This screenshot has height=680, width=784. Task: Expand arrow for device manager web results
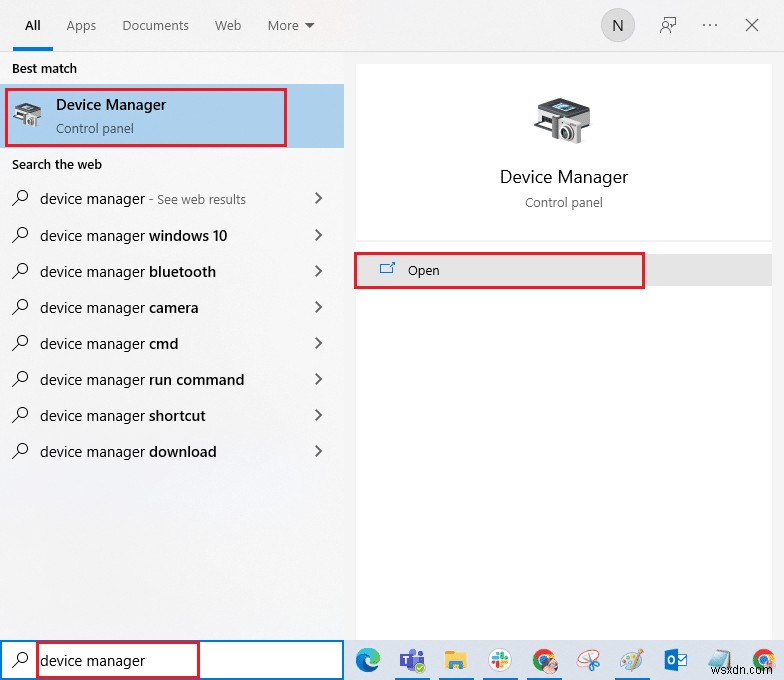[x=318, y=198]
